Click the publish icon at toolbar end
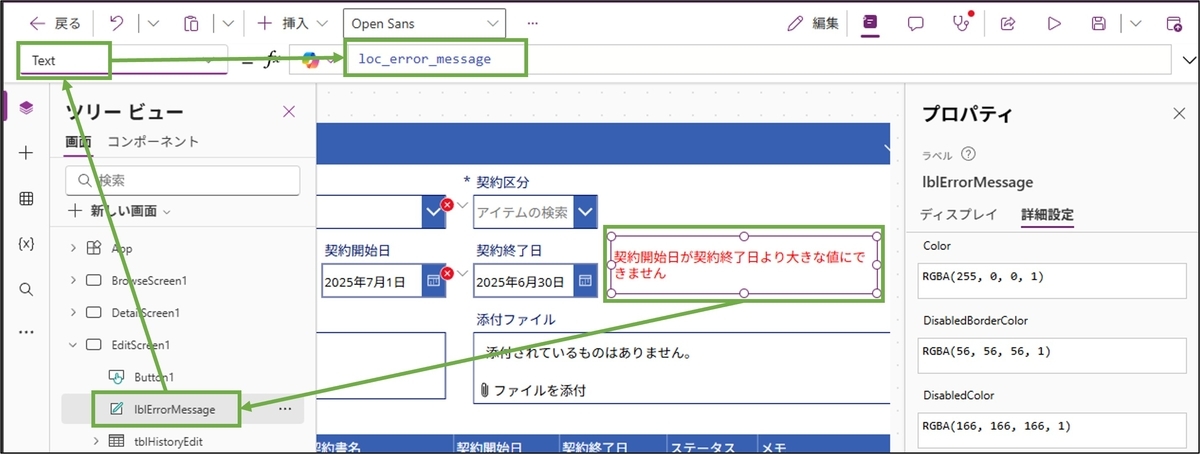This screenshot has height=454, width=1200. [1174, 22]
